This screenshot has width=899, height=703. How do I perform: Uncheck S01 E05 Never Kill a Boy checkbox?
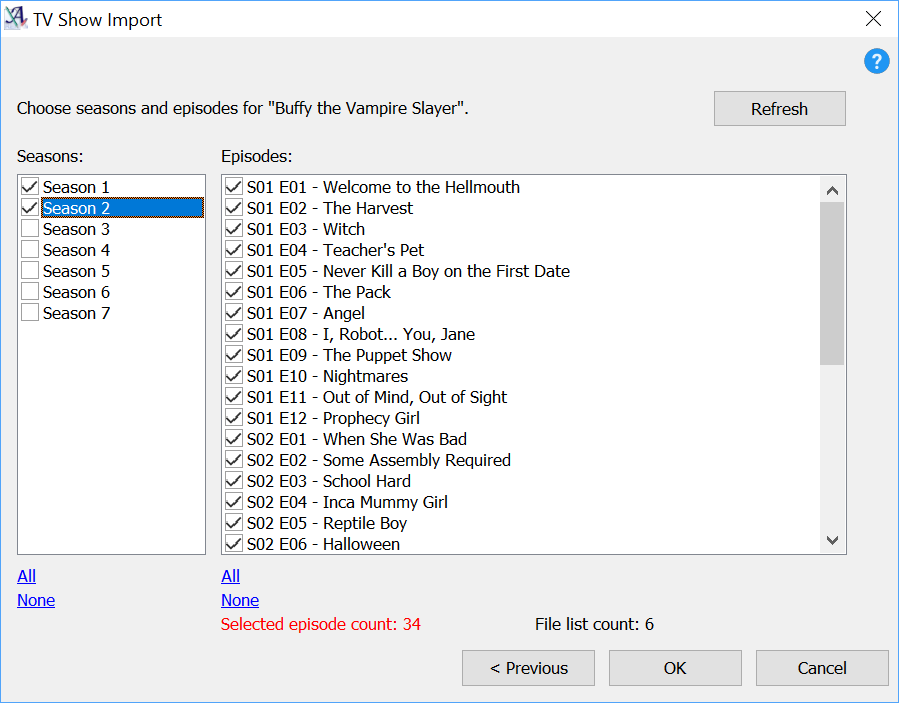point(233,271)
